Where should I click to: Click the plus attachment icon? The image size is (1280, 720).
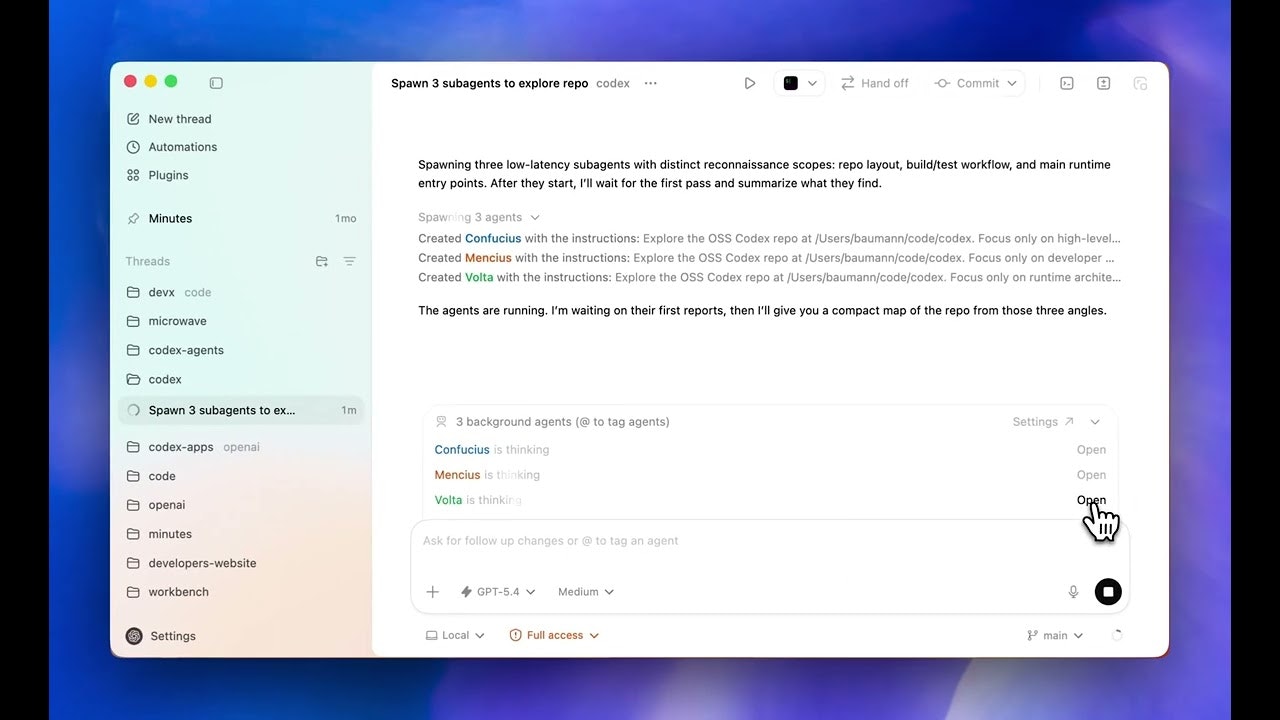(x=433, y=592)
